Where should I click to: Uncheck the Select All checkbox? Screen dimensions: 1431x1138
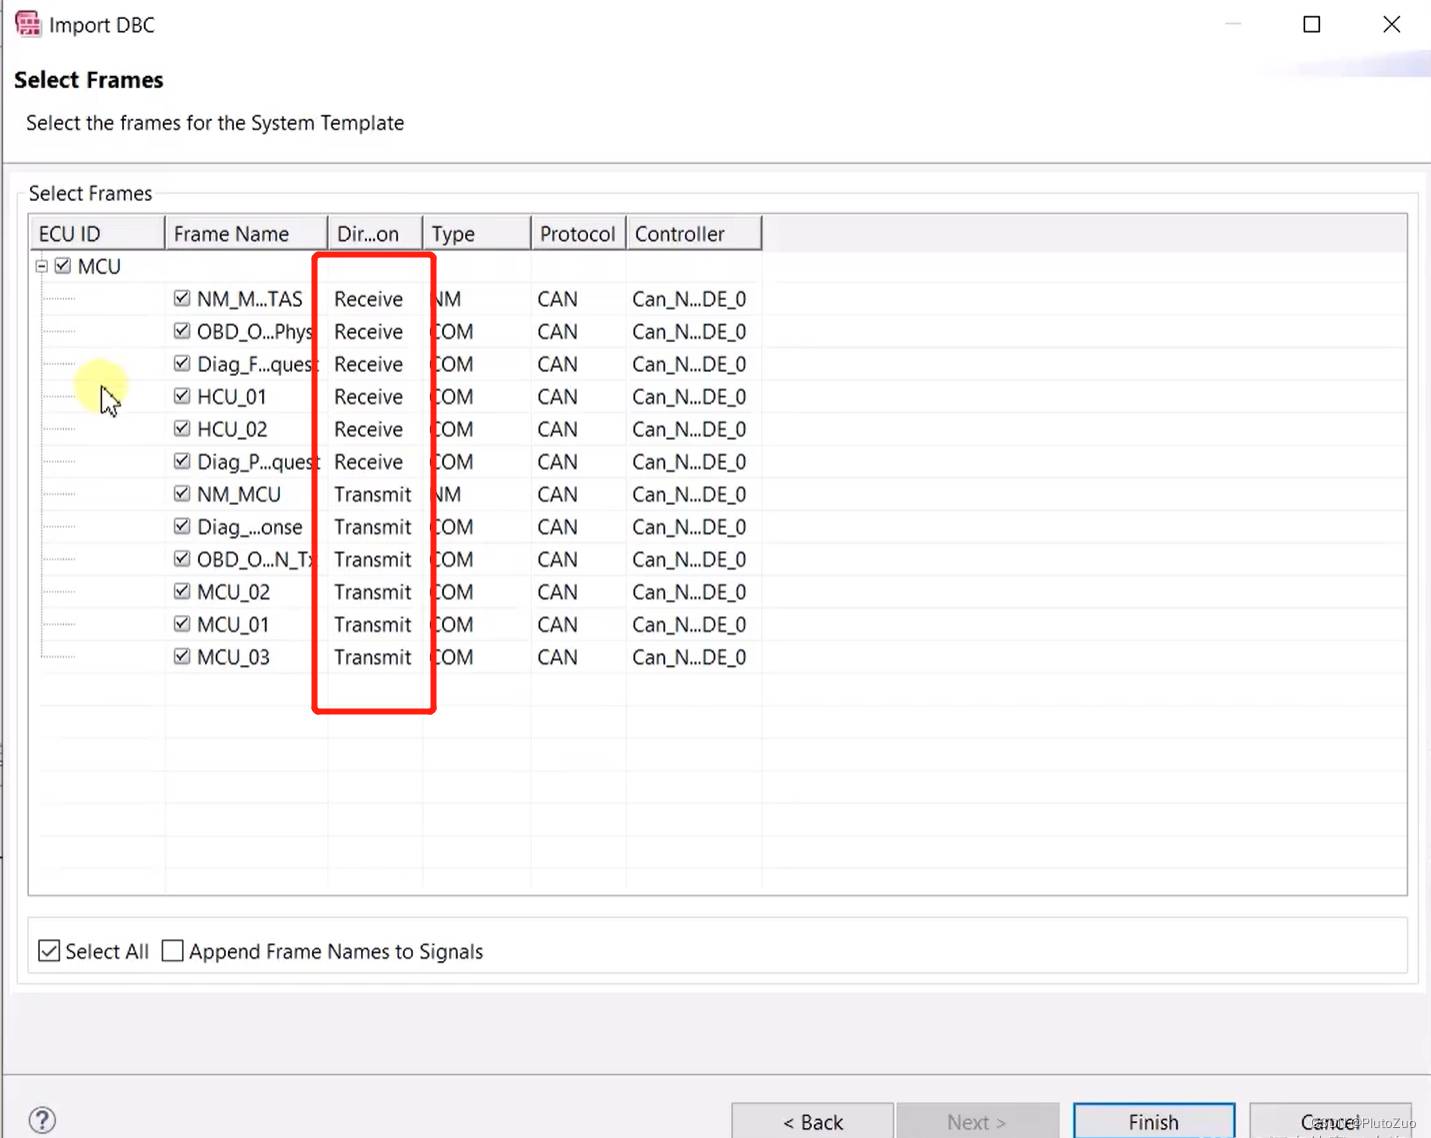coord(49,951)
